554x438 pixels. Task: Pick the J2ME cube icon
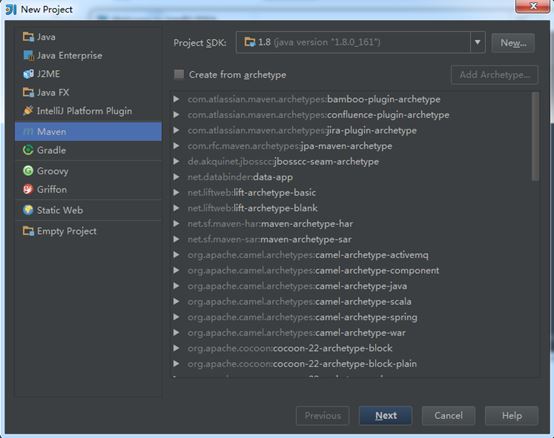coord(28,74)
